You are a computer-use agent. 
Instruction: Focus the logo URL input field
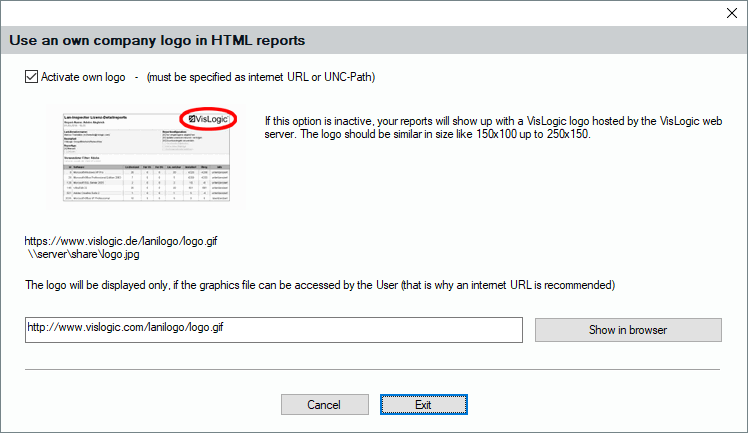[x=273, y=329]
